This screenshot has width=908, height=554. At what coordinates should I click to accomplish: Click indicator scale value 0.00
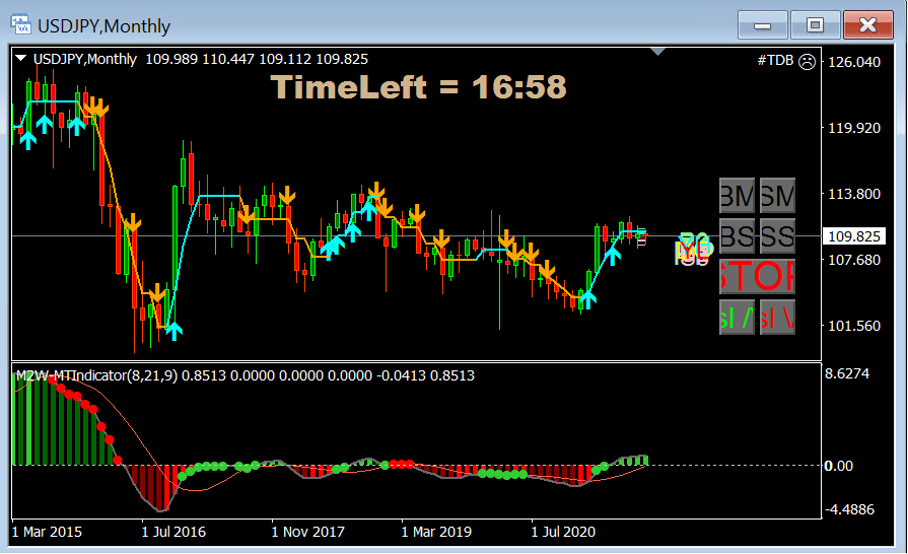(839, 466)
